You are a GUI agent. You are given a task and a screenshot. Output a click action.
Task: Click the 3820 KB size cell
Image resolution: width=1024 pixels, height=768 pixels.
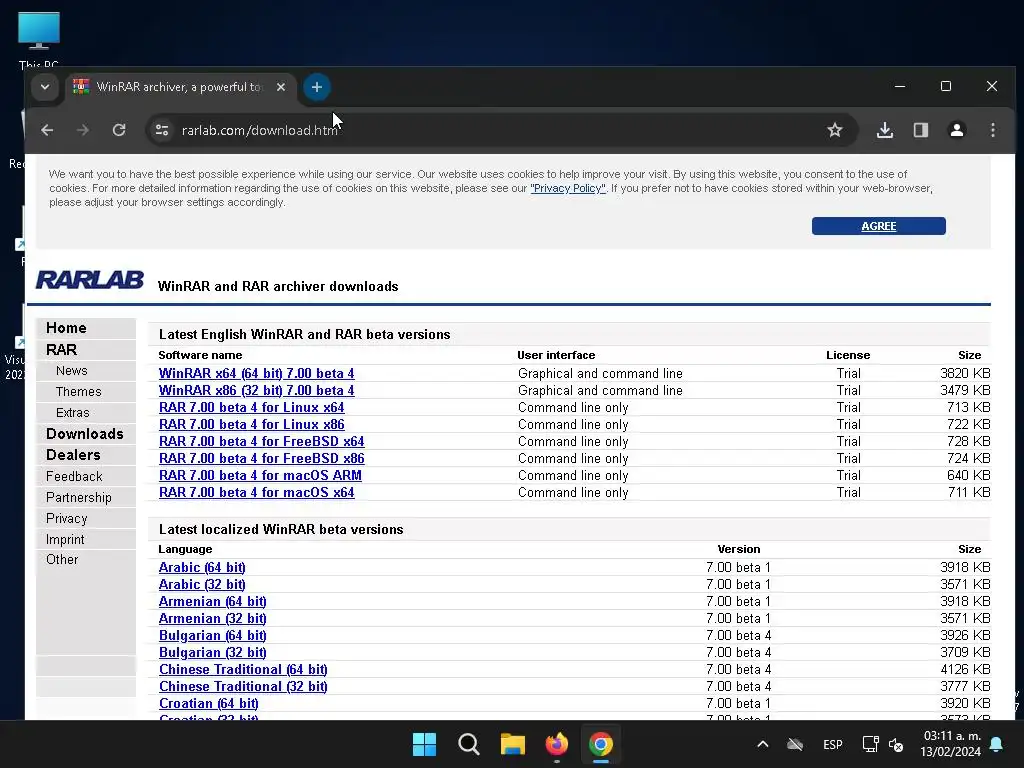pyautogui.click(x=965, y=374)
